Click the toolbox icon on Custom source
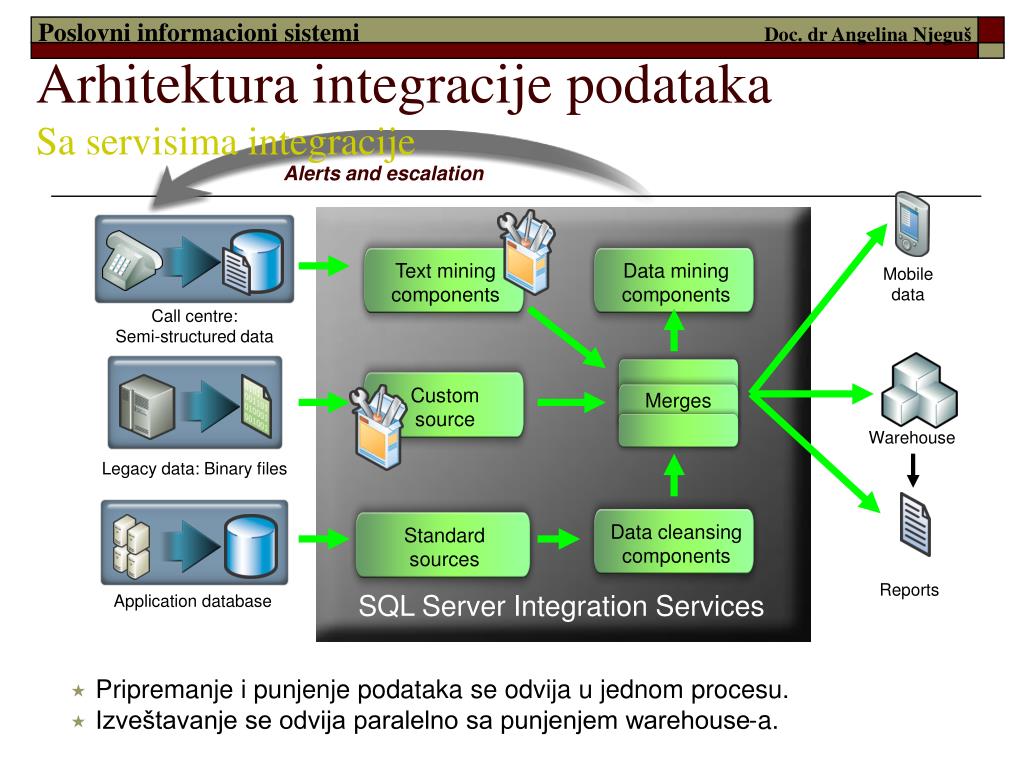 (x=377, y=426)
